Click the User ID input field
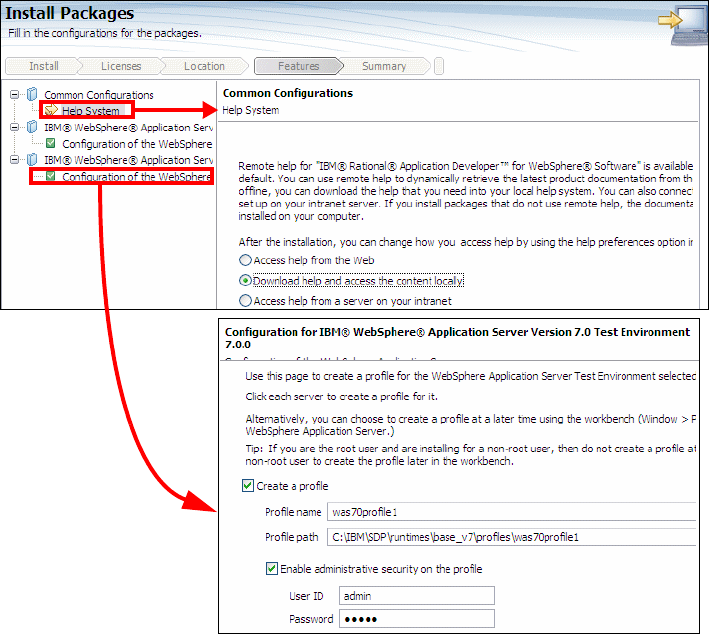 click(x=416, y=596)
